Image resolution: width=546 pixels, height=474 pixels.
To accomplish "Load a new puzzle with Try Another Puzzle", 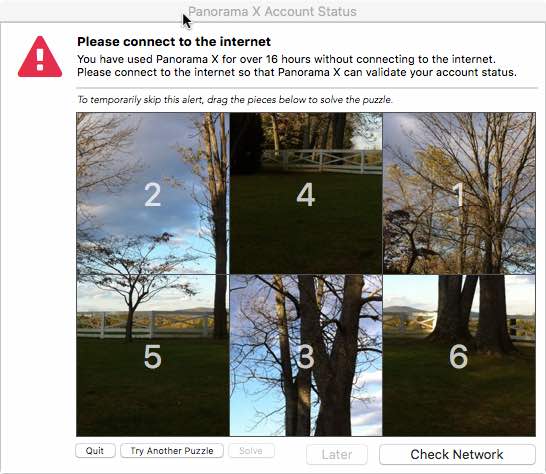I will click(x=172, y=451).
